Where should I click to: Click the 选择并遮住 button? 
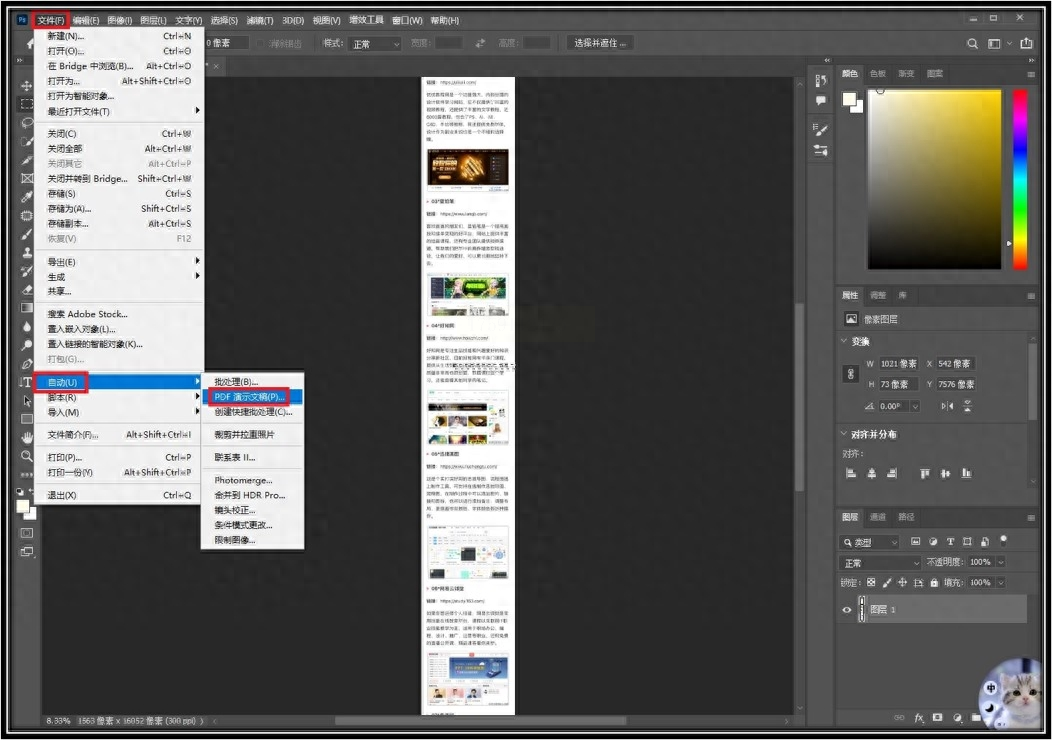[x=599, y=43]
